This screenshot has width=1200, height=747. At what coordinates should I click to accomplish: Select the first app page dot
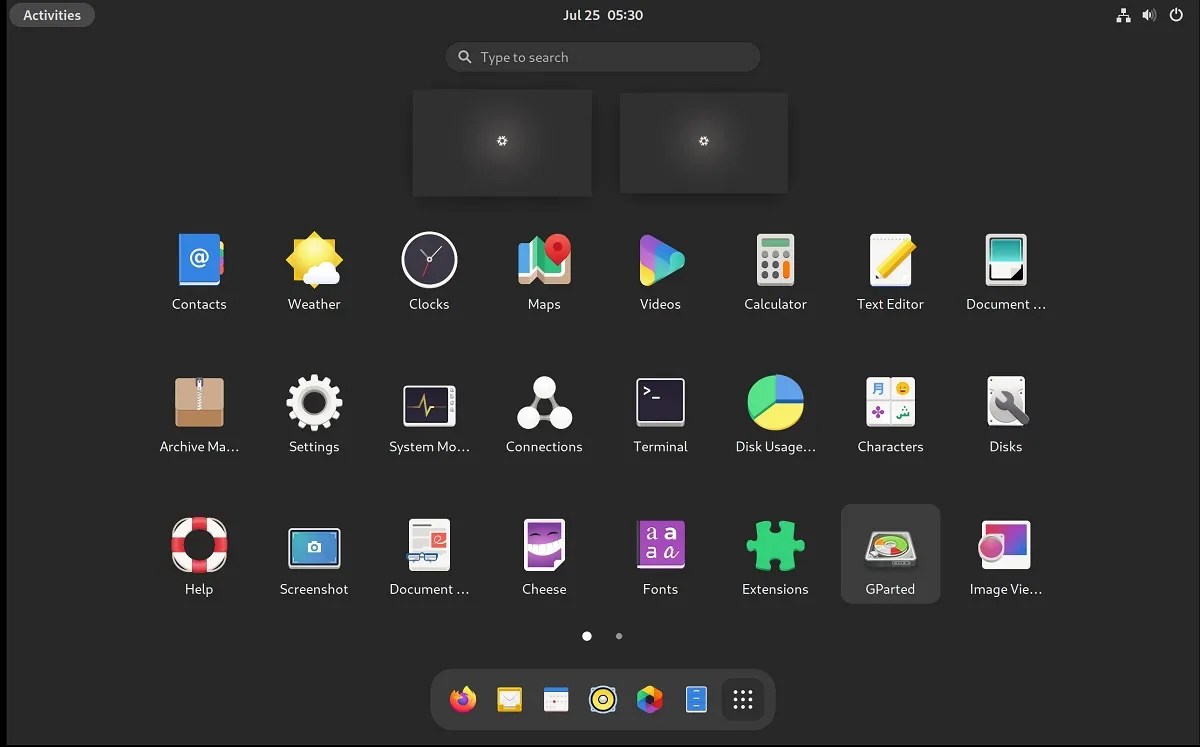[x=587, y=636]
